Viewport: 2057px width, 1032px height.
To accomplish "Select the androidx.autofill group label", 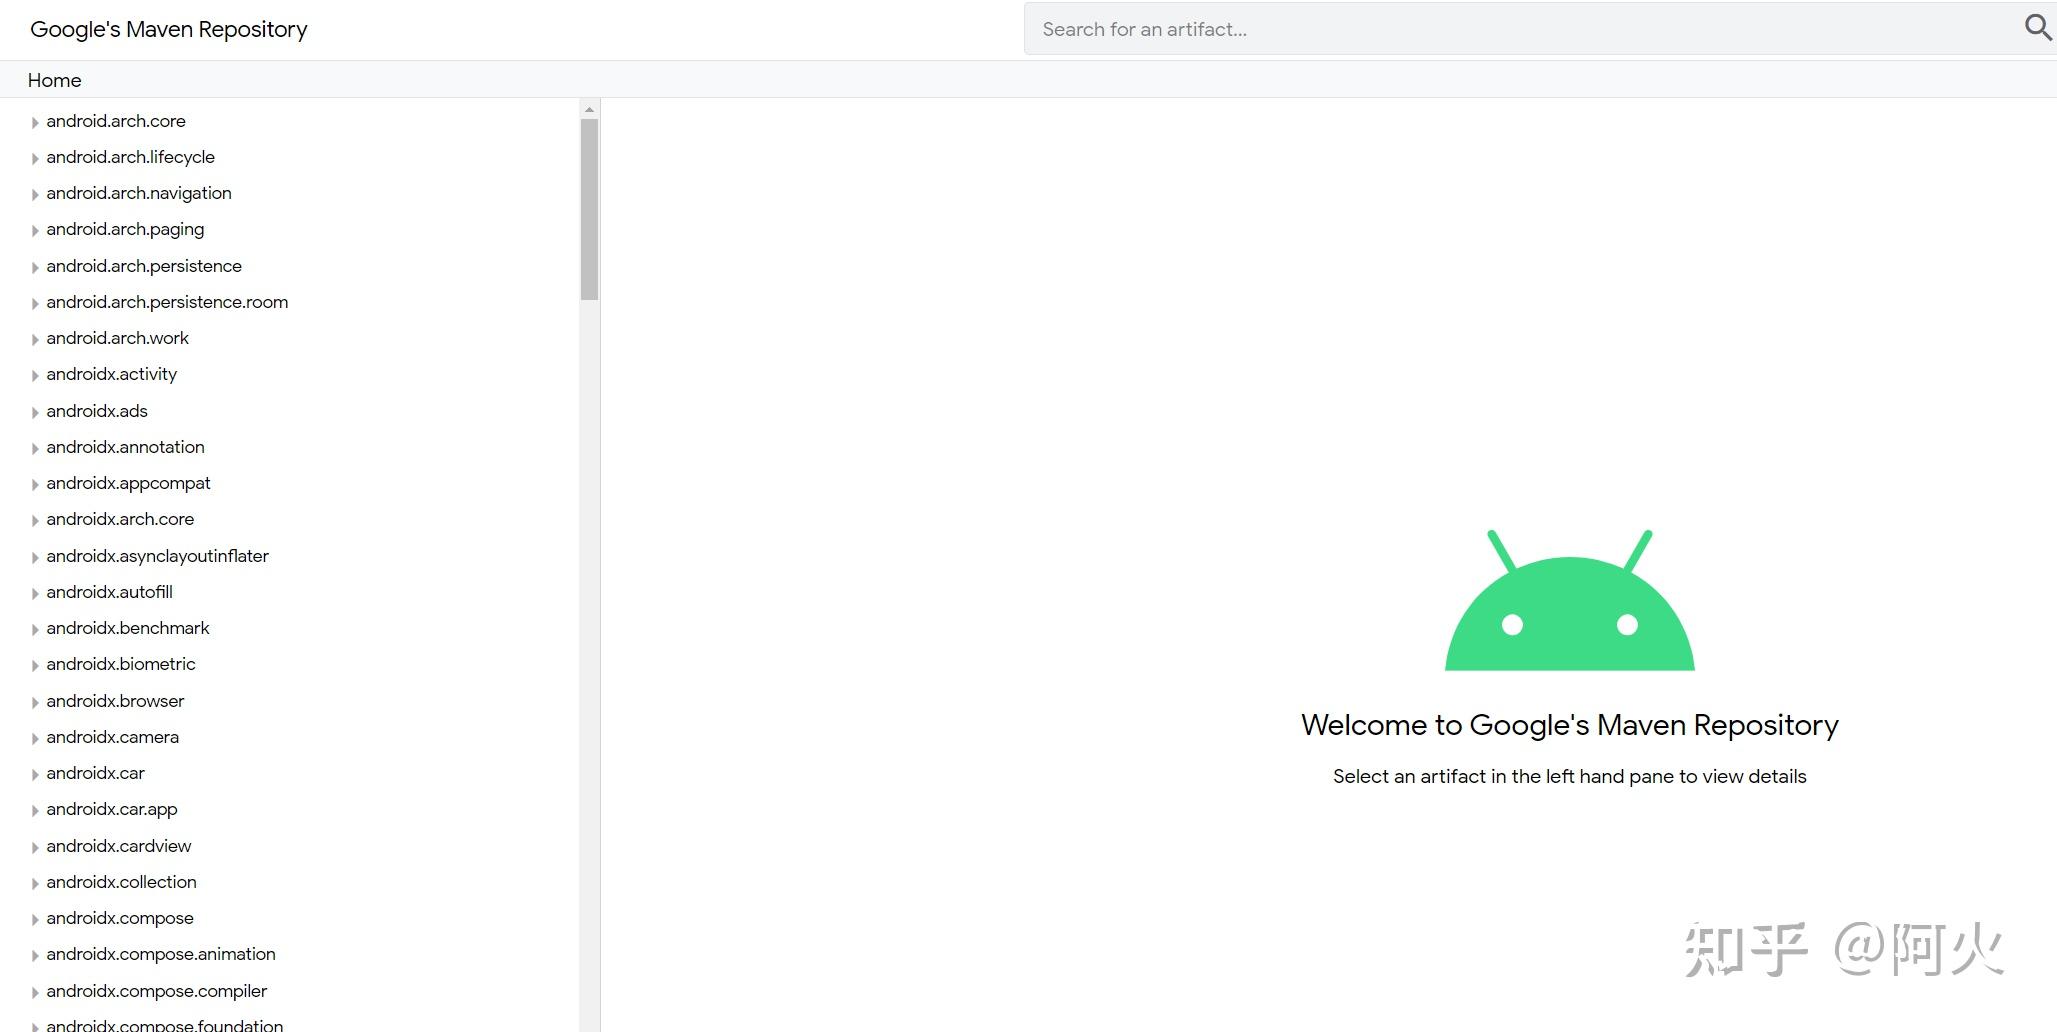I will tap(109, 592).
